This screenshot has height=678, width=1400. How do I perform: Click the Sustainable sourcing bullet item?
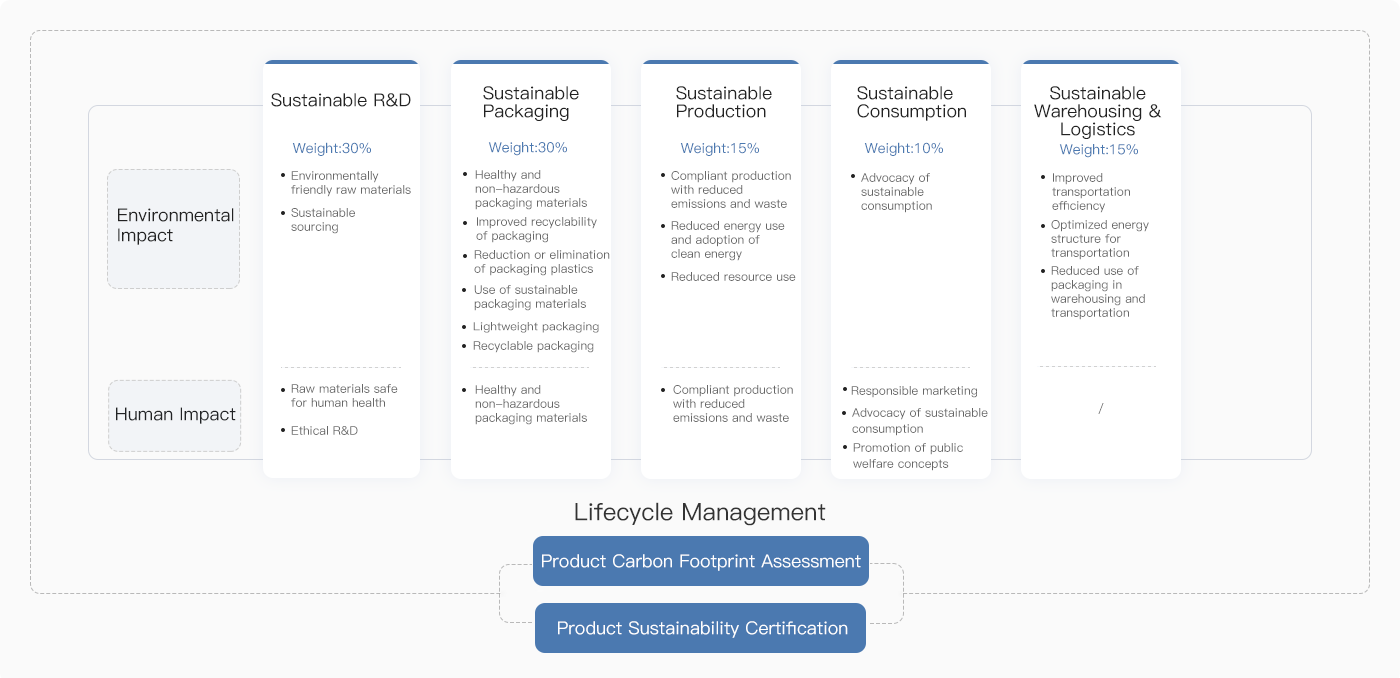[x=323, y=220]
